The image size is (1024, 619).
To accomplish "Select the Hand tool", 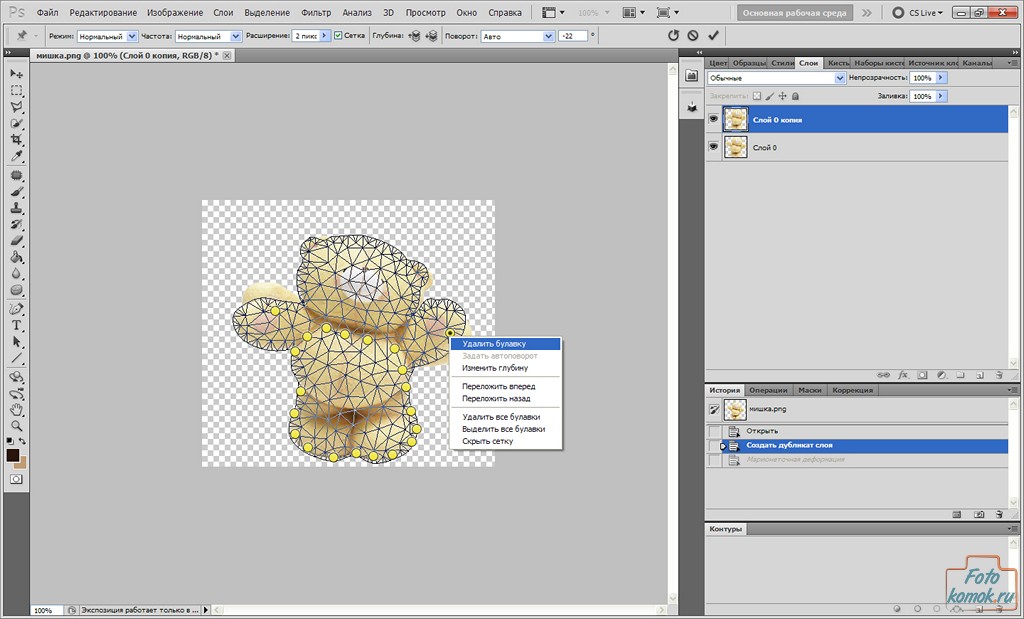I will pyautogui.click(x=17, y=409).
